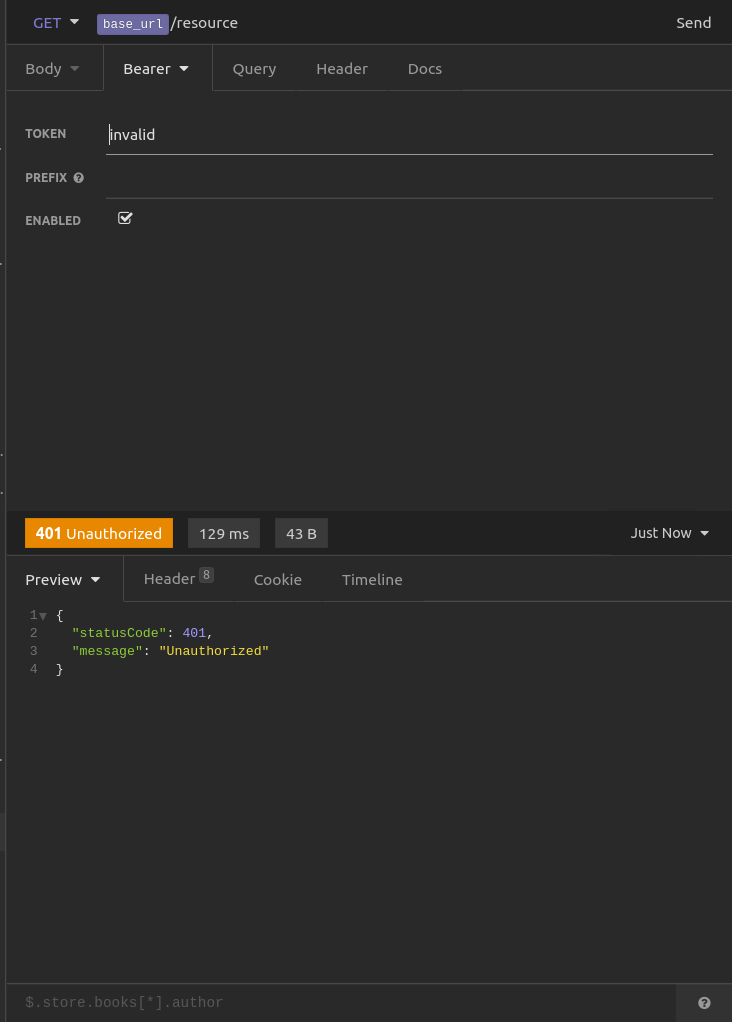Open the GET method dropdown

pyautogui.click(x=55, y=23)
